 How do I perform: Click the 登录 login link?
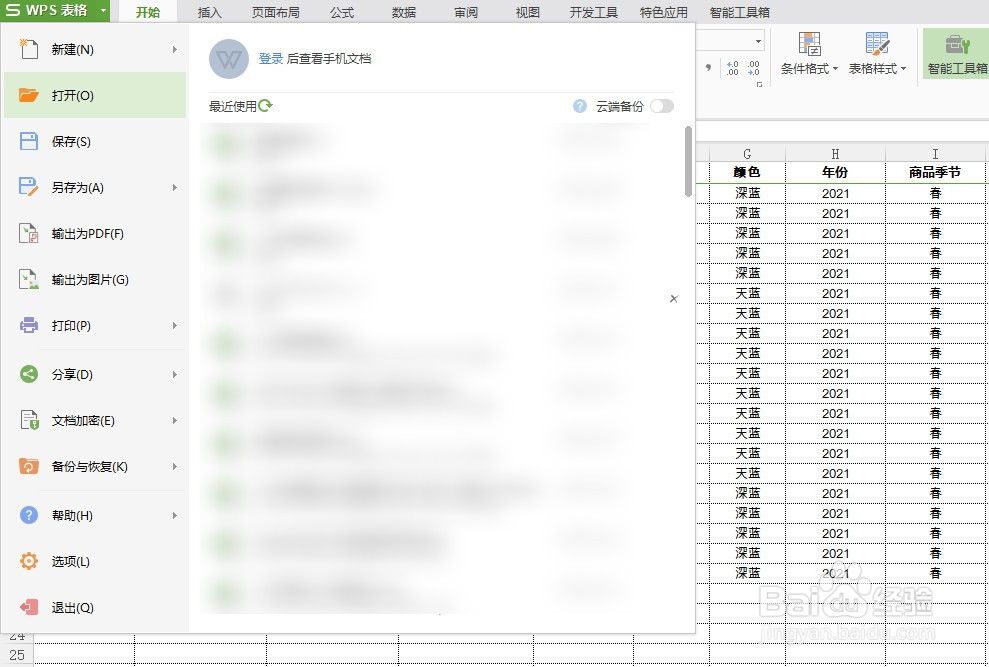click(271, 59)
